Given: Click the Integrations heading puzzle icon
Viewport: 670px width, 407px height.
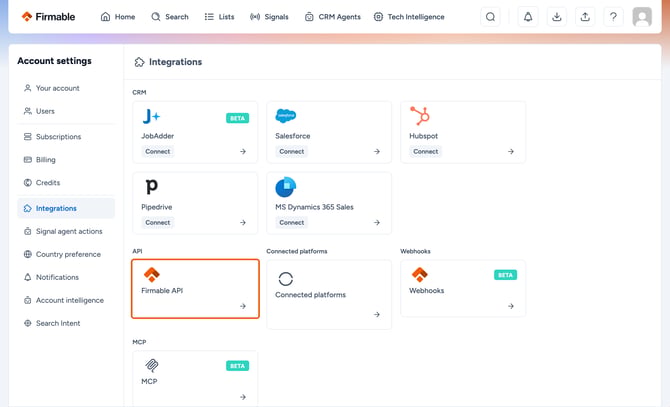Looking at the screenshot, I should click(139, 62).
